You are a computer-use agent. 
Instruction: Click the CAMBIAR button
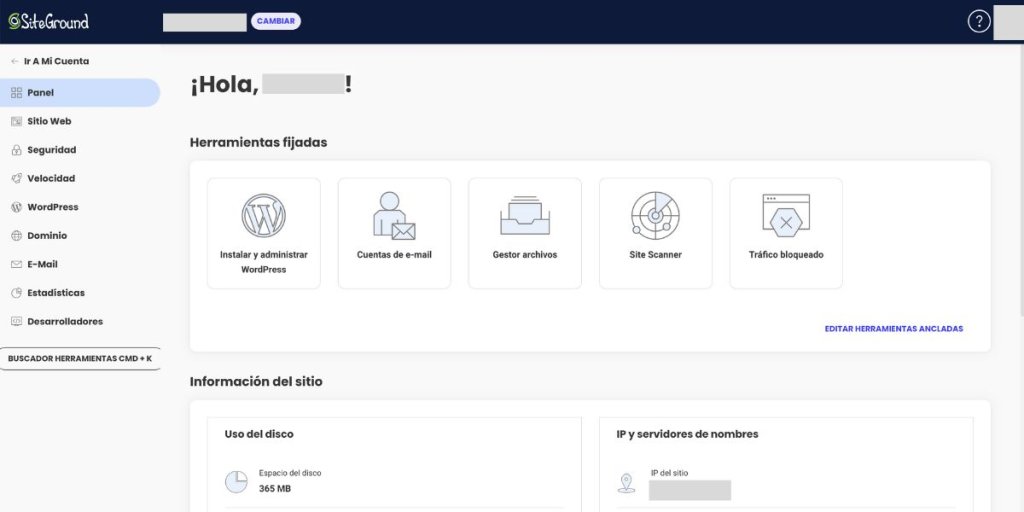276,22
